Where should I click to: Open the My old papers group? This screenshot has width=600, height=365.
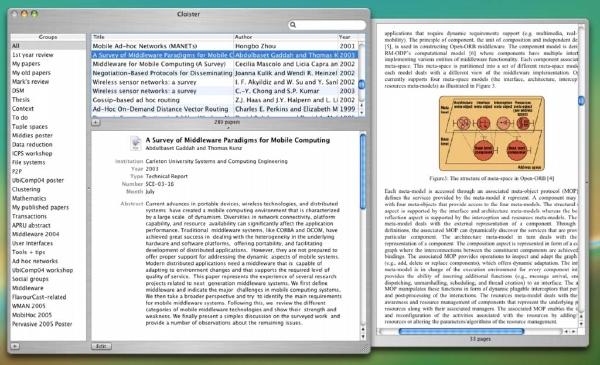tap(48, 73)
